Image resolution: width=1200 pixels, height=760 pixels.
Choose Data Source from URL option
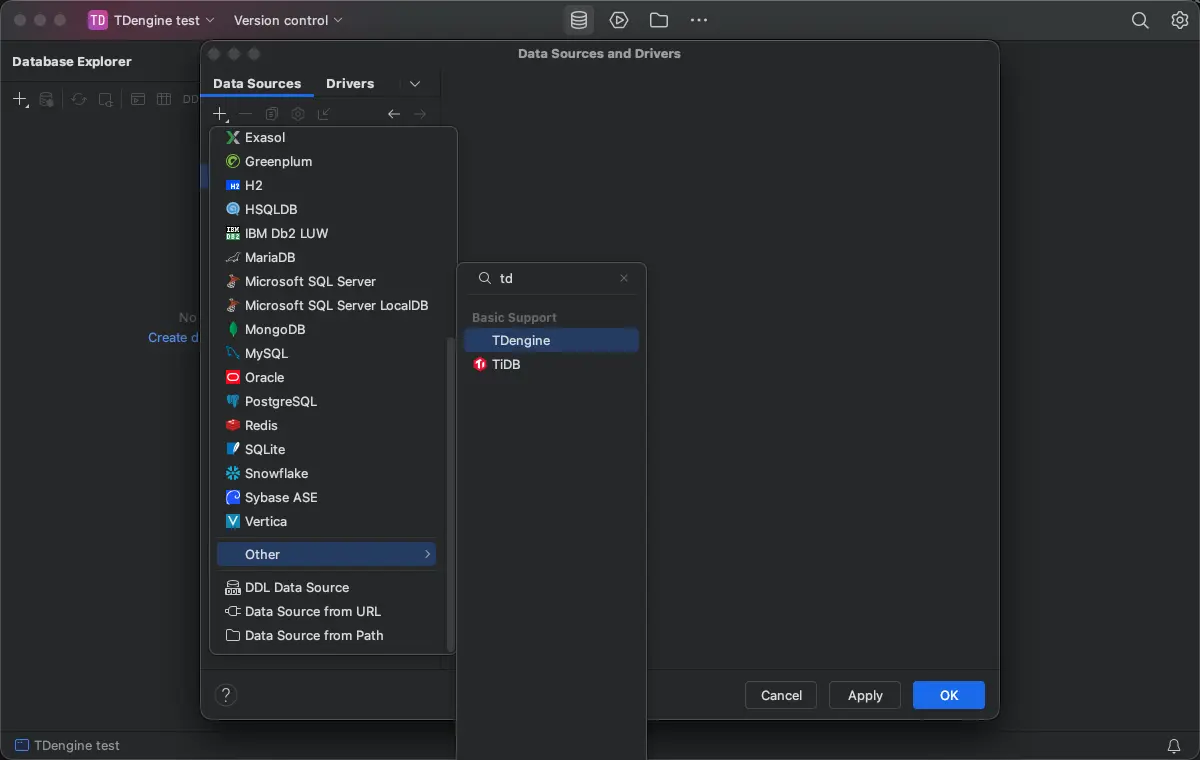tap(326, 611)
